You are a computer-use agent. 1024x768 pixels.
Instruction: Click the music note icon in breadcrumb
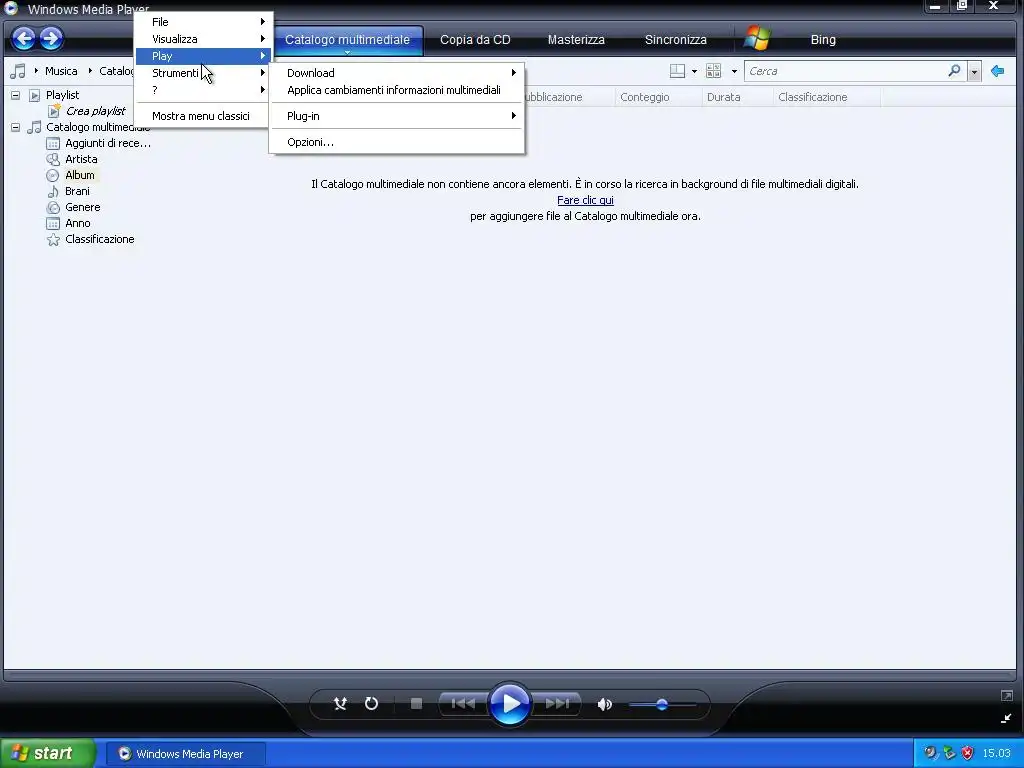coord(18,71)
